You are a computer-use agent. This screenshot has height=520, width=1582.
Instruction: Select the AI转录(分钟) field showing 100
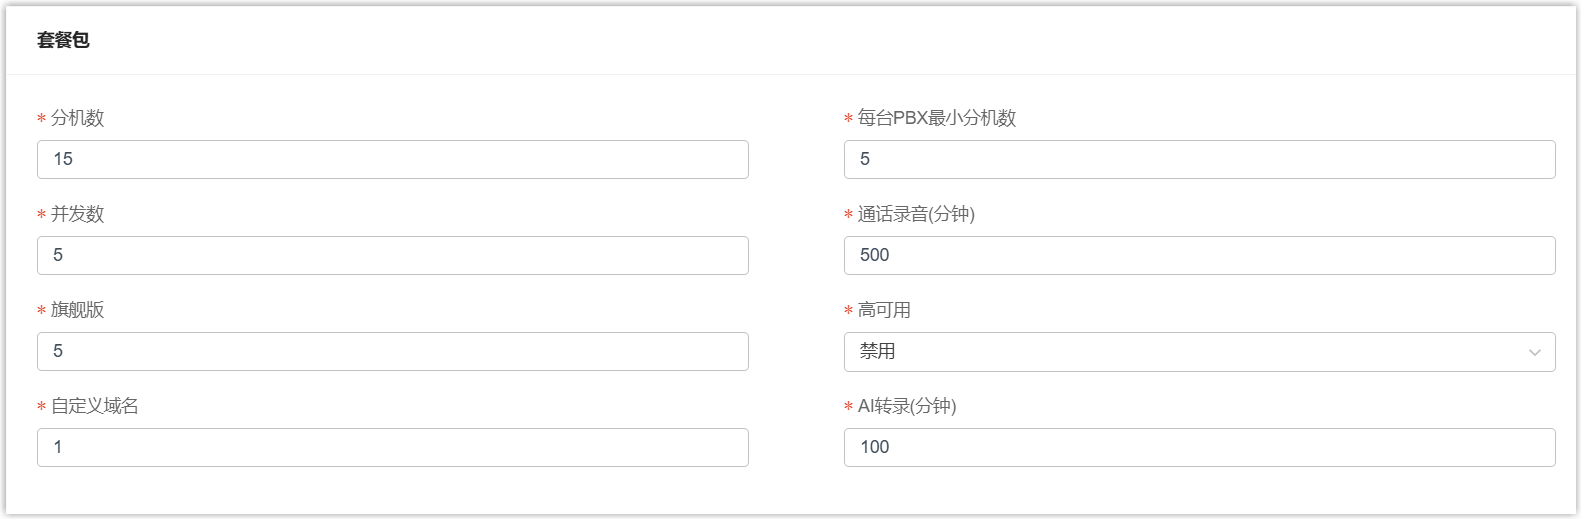coord(1199,448)
